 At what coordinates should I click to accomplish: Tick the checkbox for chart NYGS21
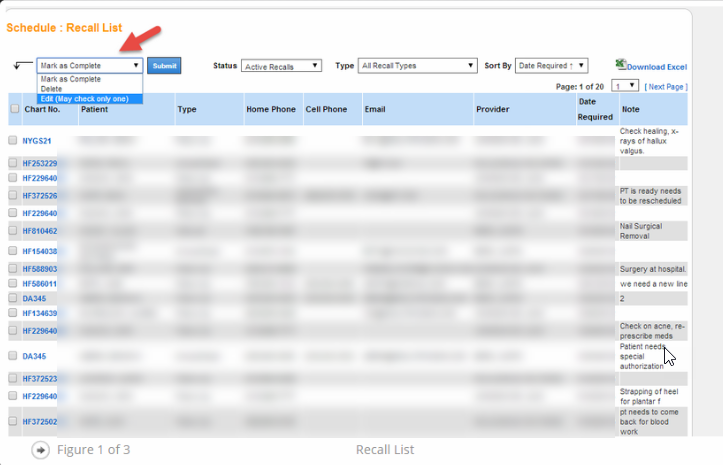tap(13, 141)
